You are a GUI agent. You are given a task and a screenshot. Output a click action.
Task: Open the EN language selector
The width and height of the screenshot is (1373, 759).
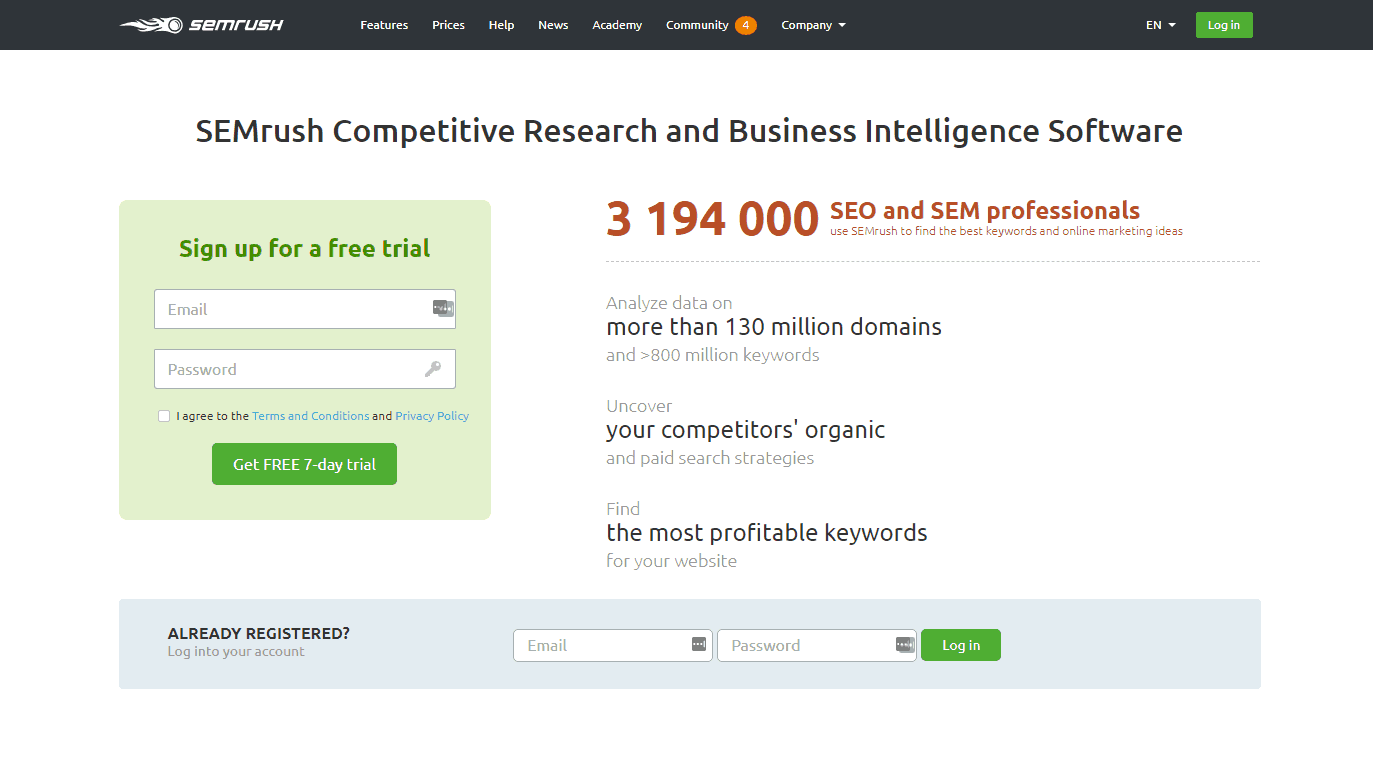tap(1160, 25)
